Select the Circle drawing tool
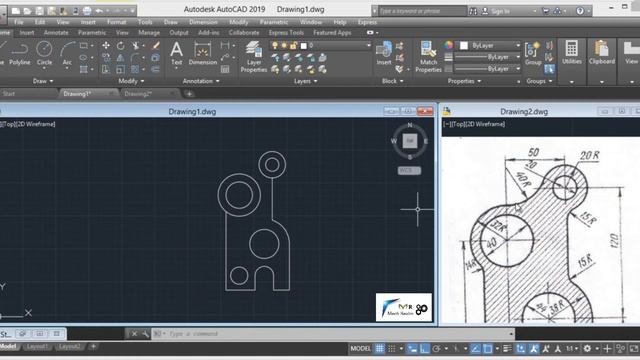This screenshot has height=360, width=640. coord(44,53)
